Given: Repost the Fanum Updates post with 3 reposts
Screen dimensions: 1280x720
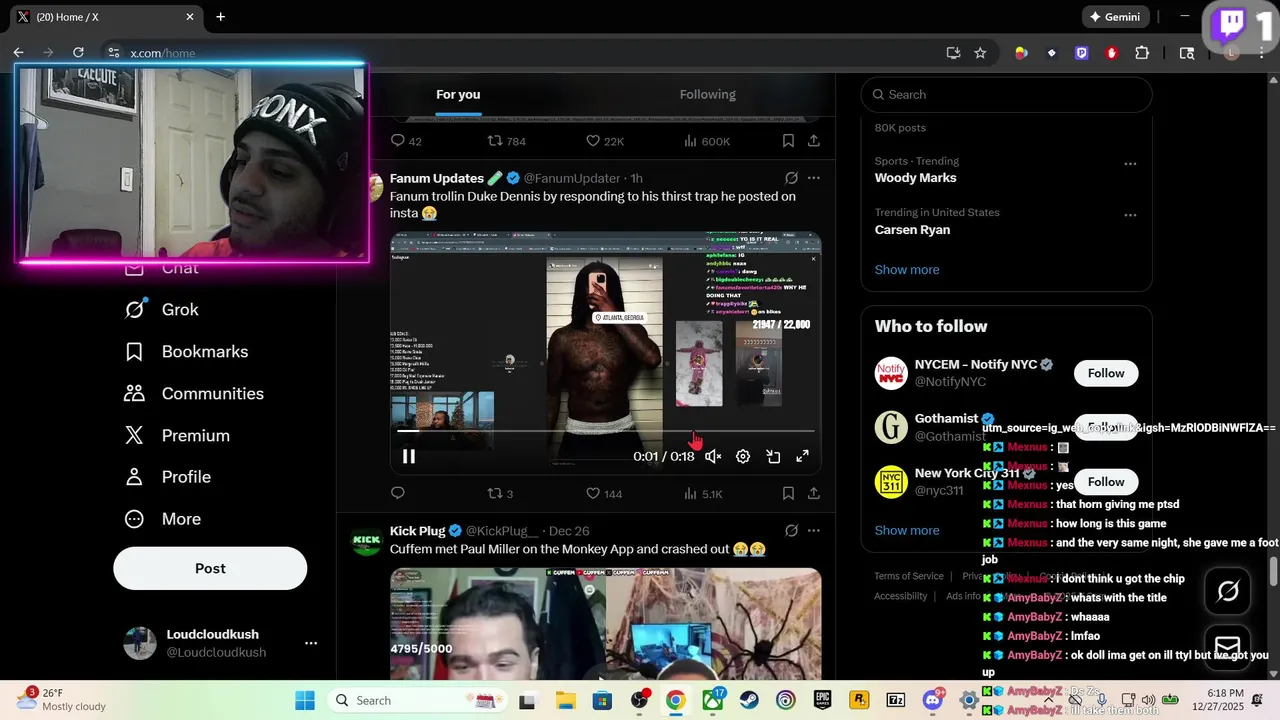Looking at the screenshot, I should point(500,493).
